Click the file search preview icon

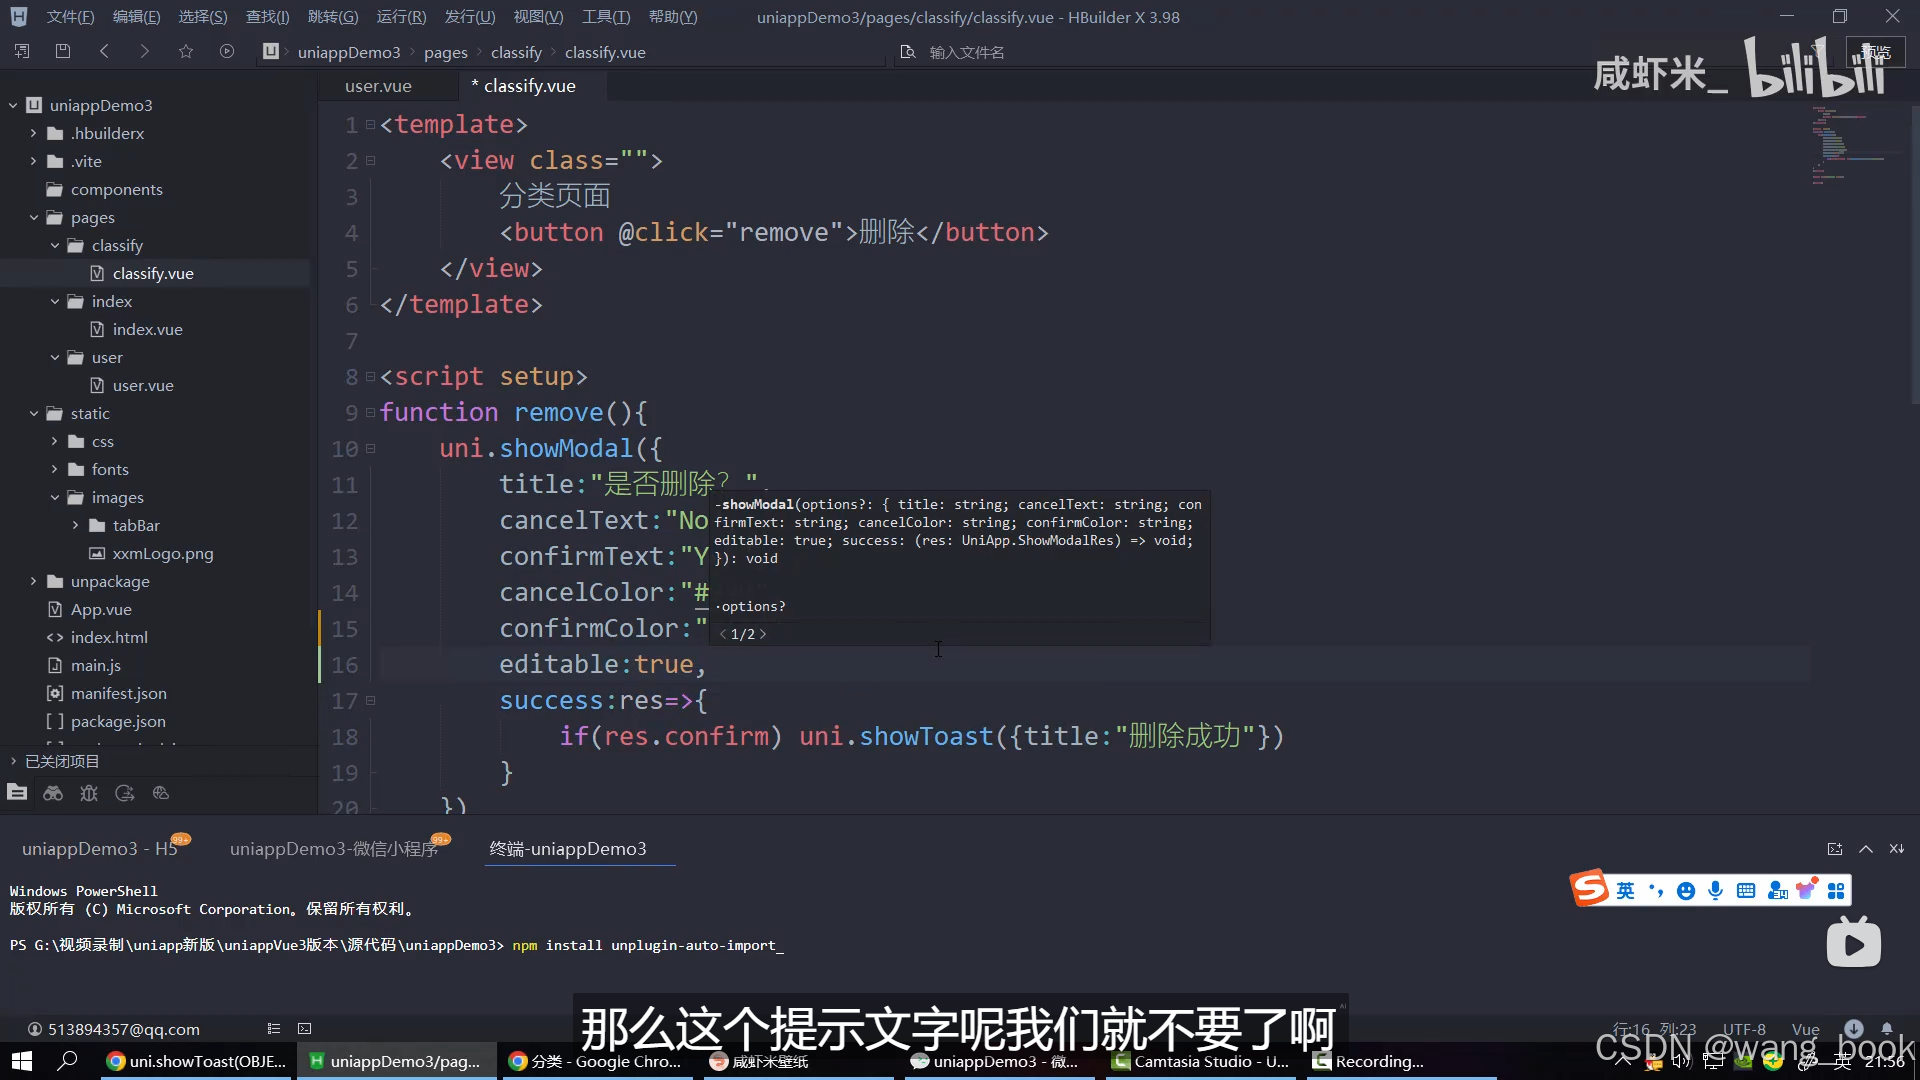908,52
